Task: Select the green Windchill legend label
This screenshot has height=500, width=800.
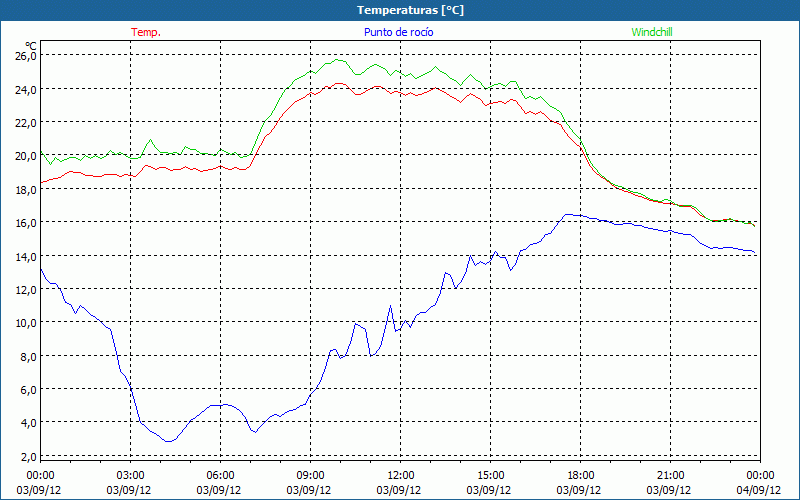Action: coord(652,32)
